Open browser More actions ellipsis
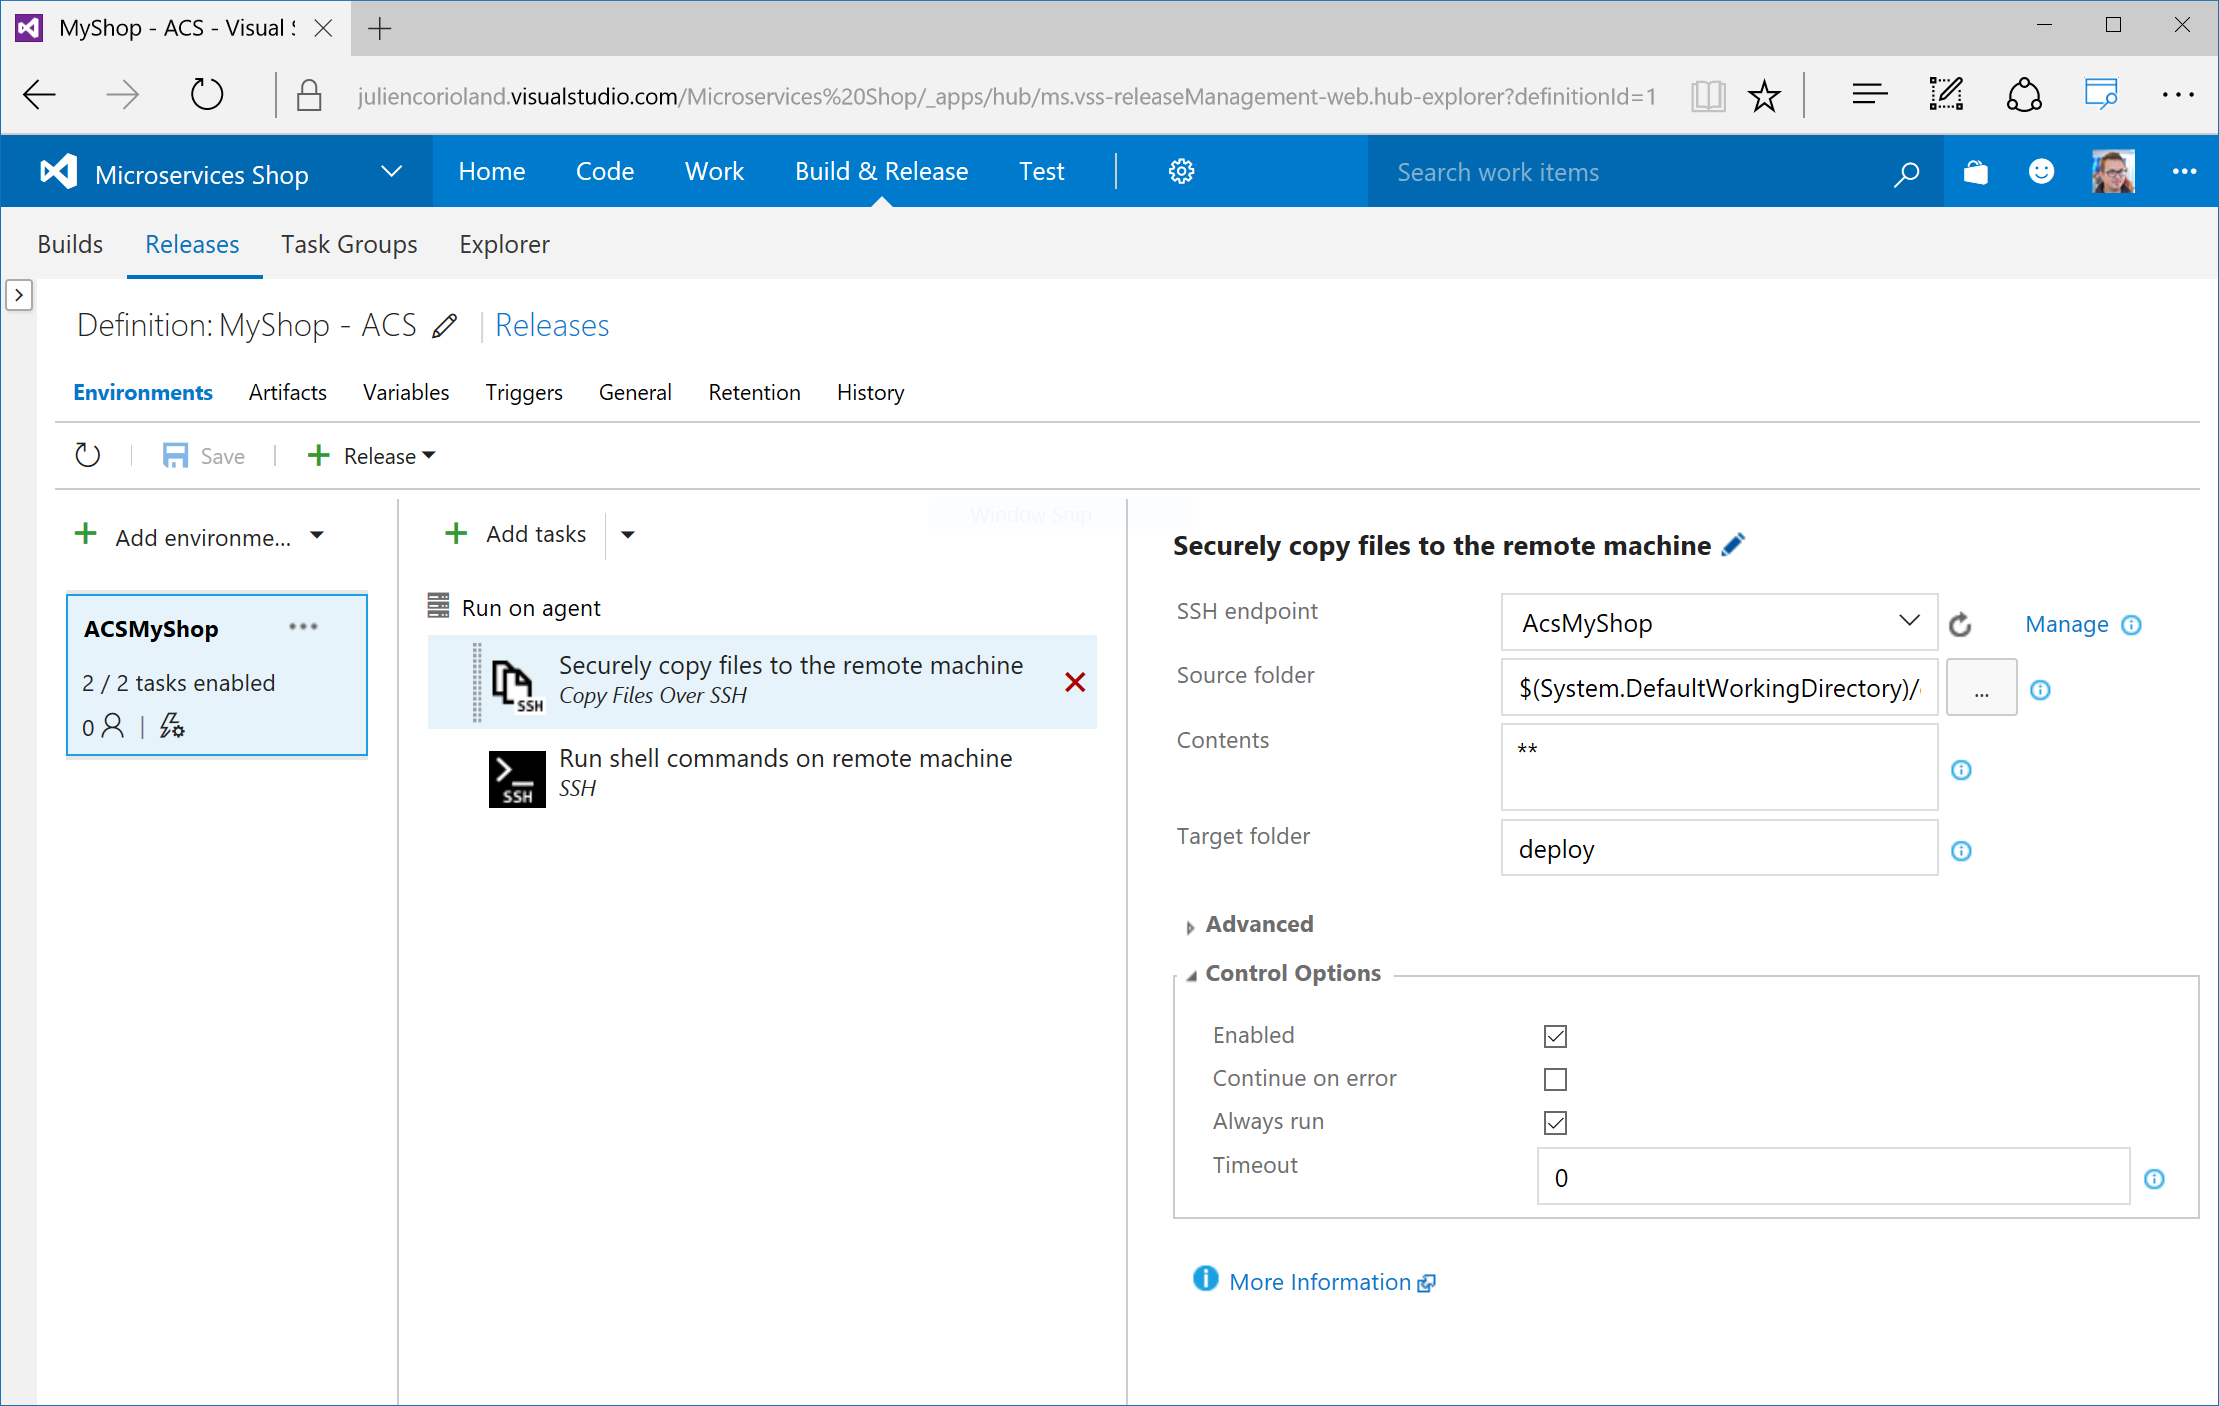This screenshot has height=1406, width=2219. 2178,95
